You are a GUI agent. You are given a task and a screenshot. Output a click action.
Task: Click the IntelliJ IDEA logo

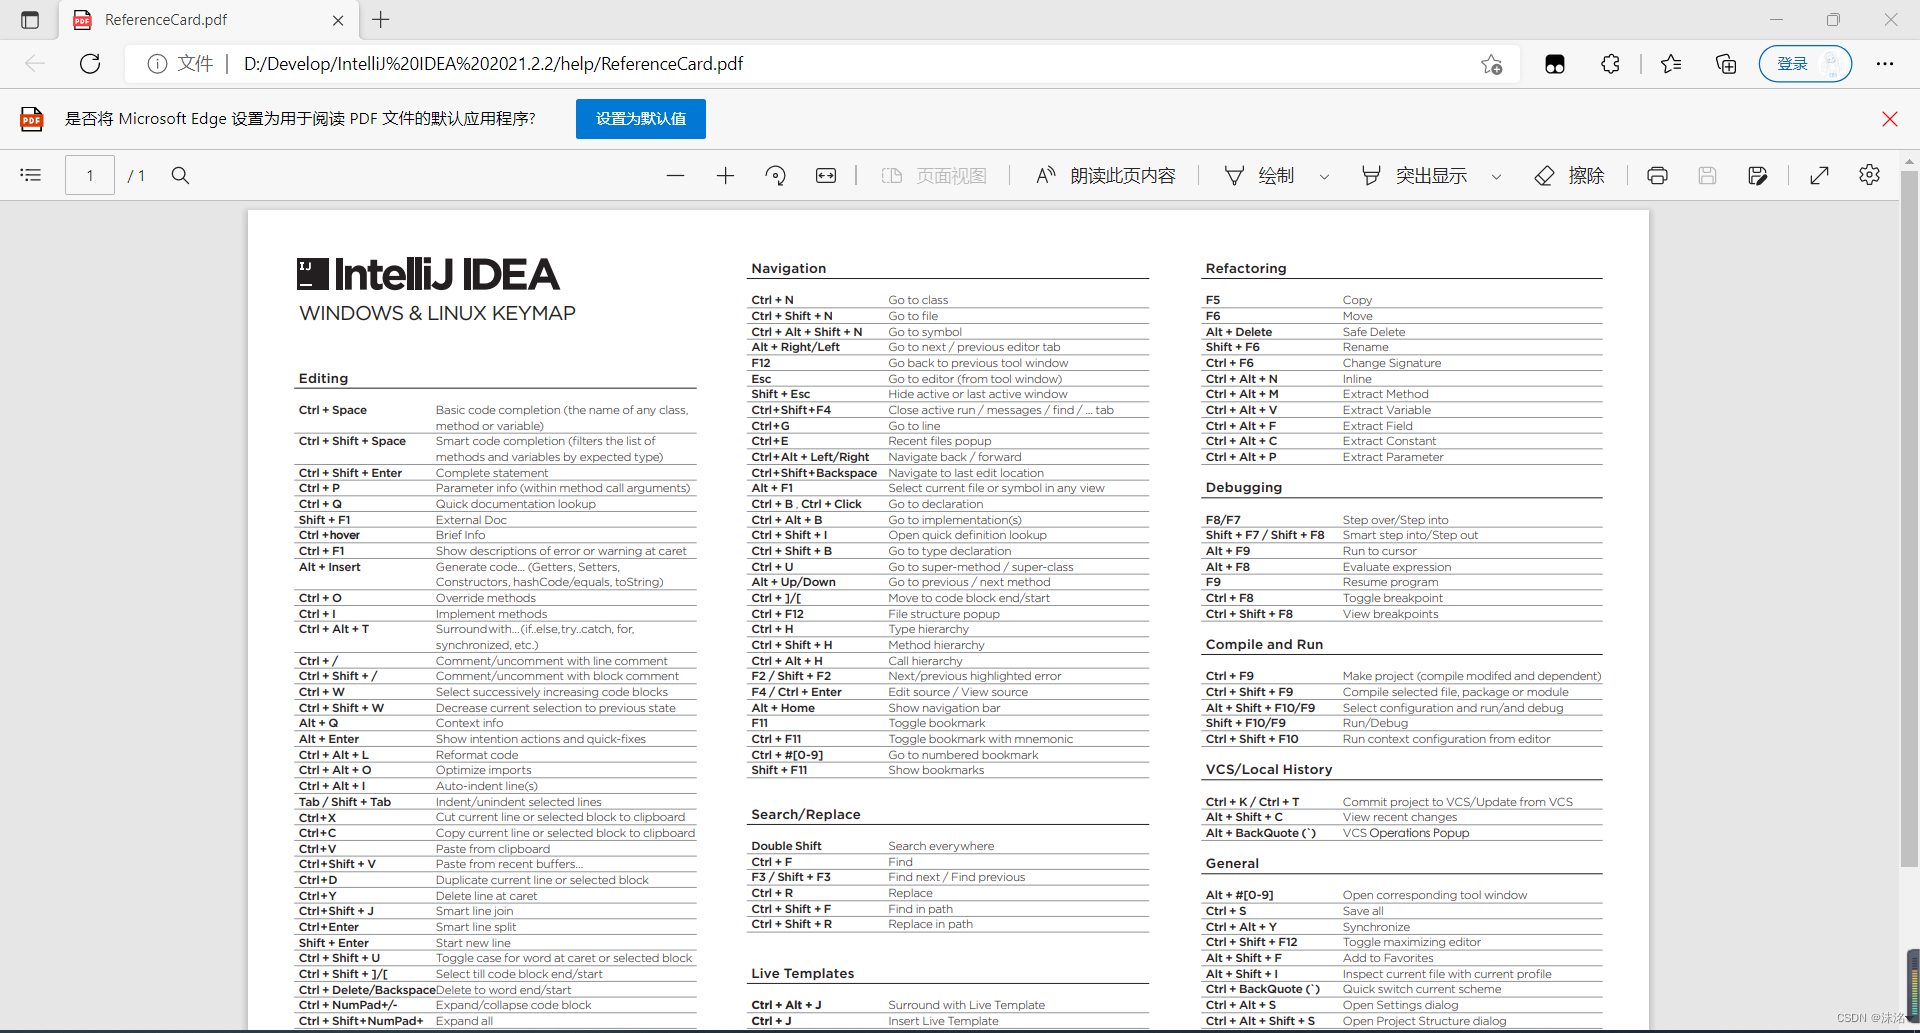[x=428, y=274]
